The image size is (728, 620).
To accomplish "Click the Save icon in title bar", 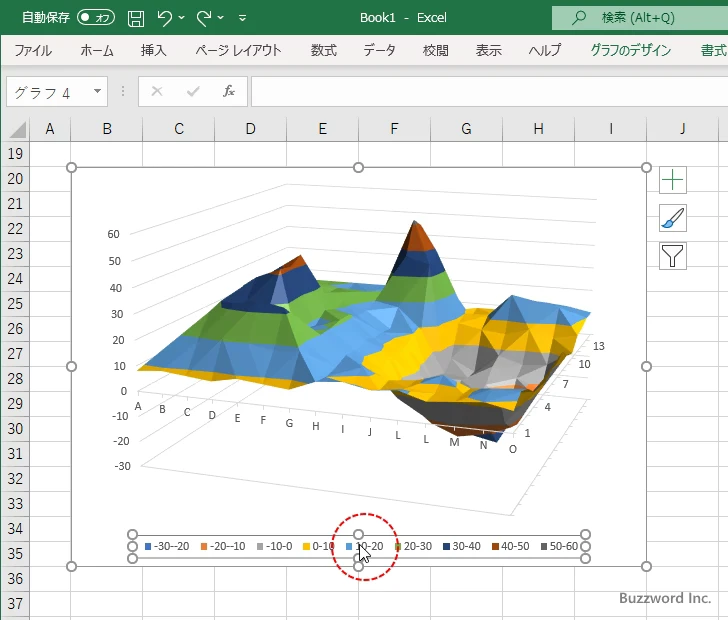I will click(x=136, y=18).
